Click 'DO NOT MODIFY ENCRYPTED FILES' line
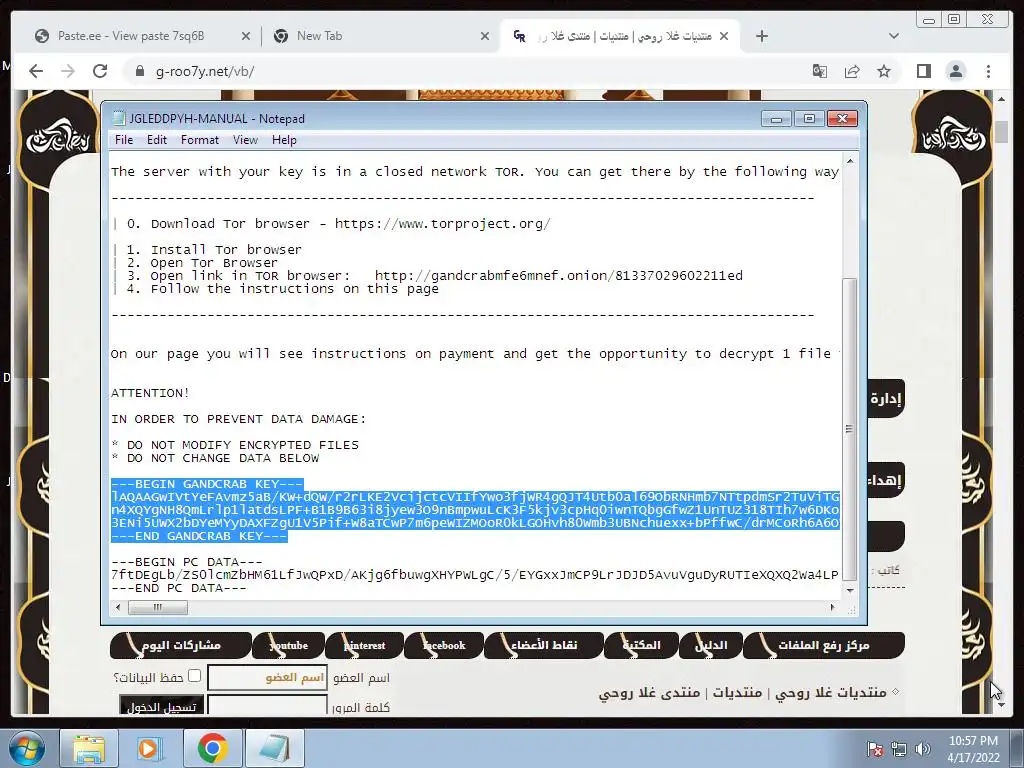Screen dimensions: 1024x768 point(242,445)
